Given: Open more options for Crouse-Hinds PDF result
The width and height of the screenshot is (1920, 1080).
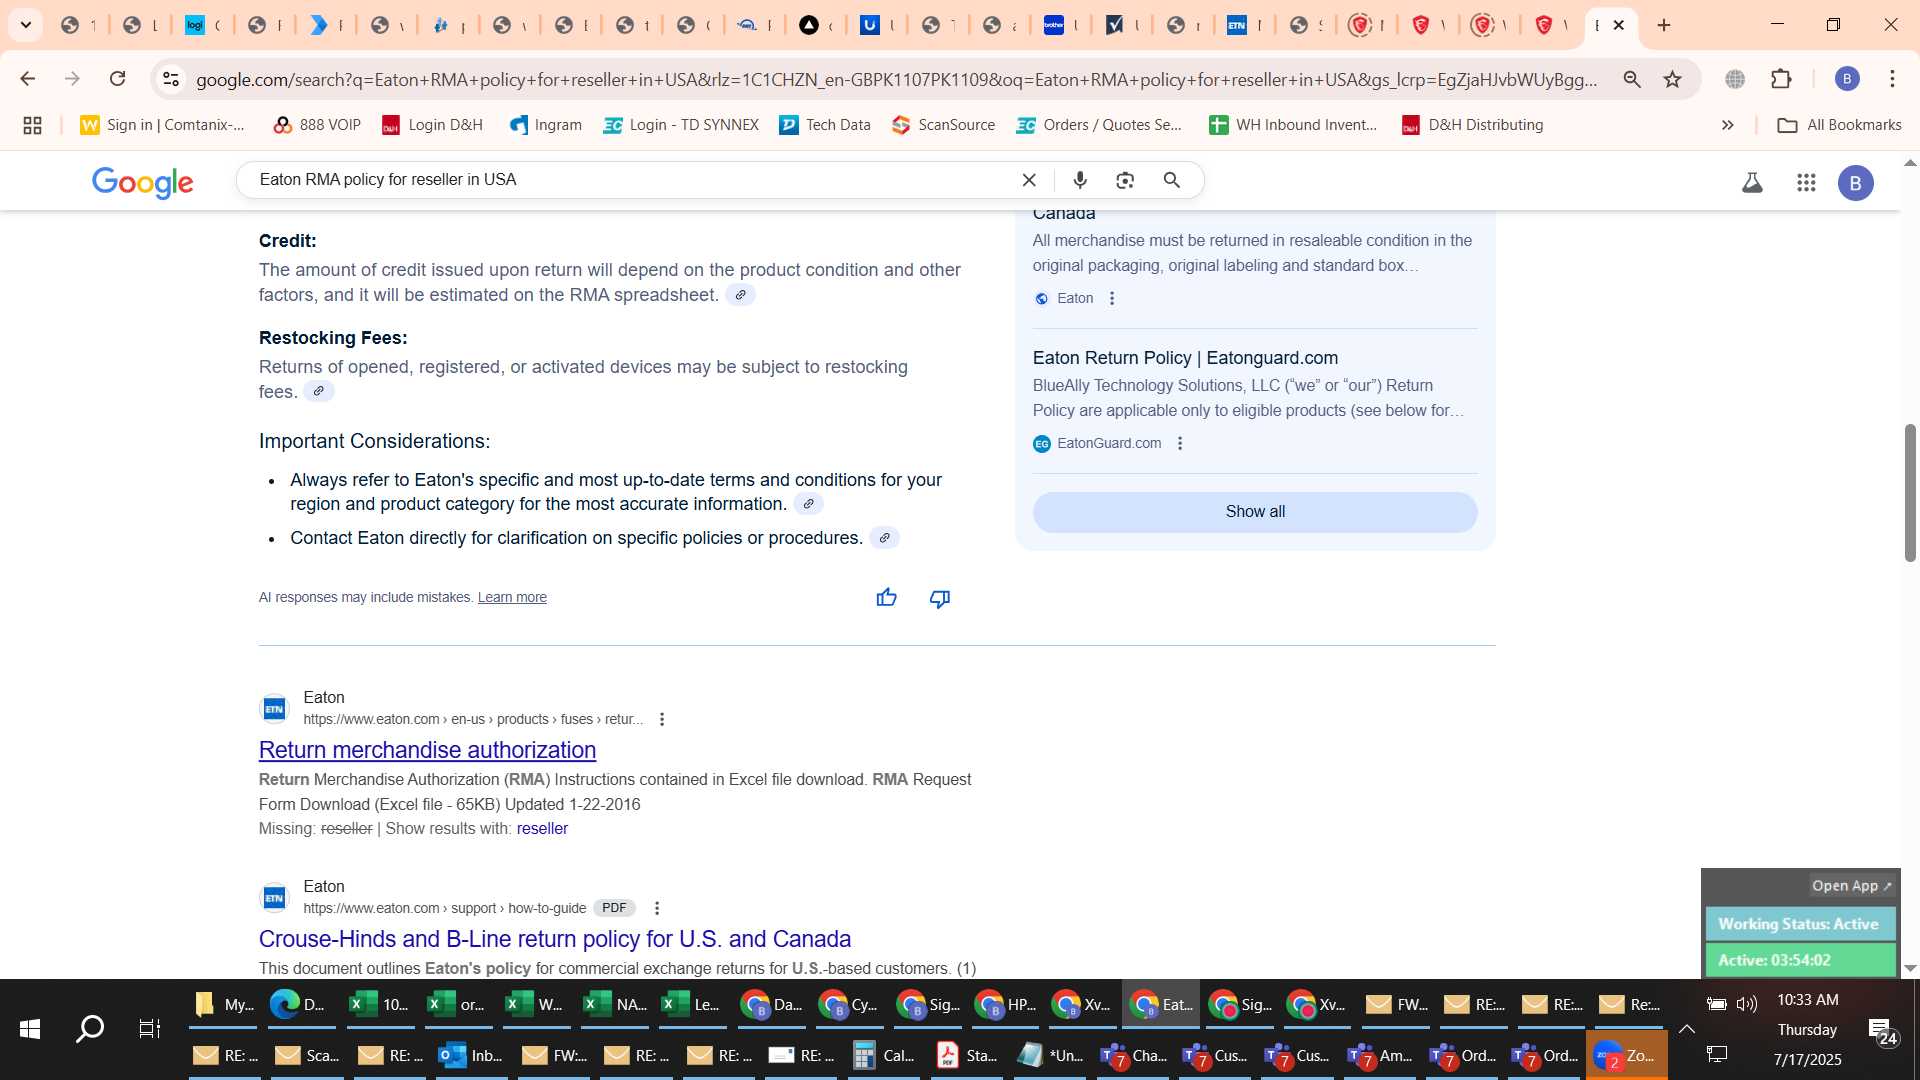Looking at the screenshot, I should [657, 909].
